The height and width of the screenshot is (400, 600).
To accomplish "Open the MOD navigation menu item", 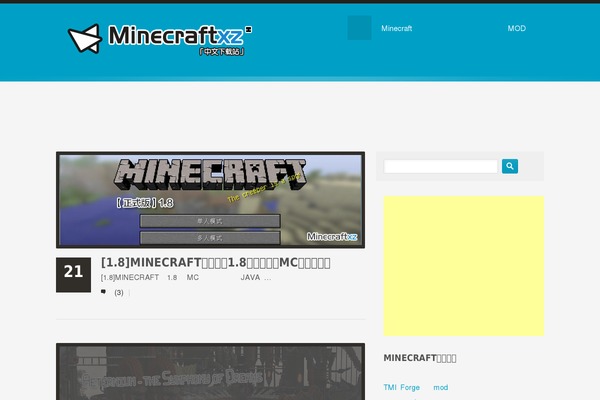I will [x=517, y=28].
